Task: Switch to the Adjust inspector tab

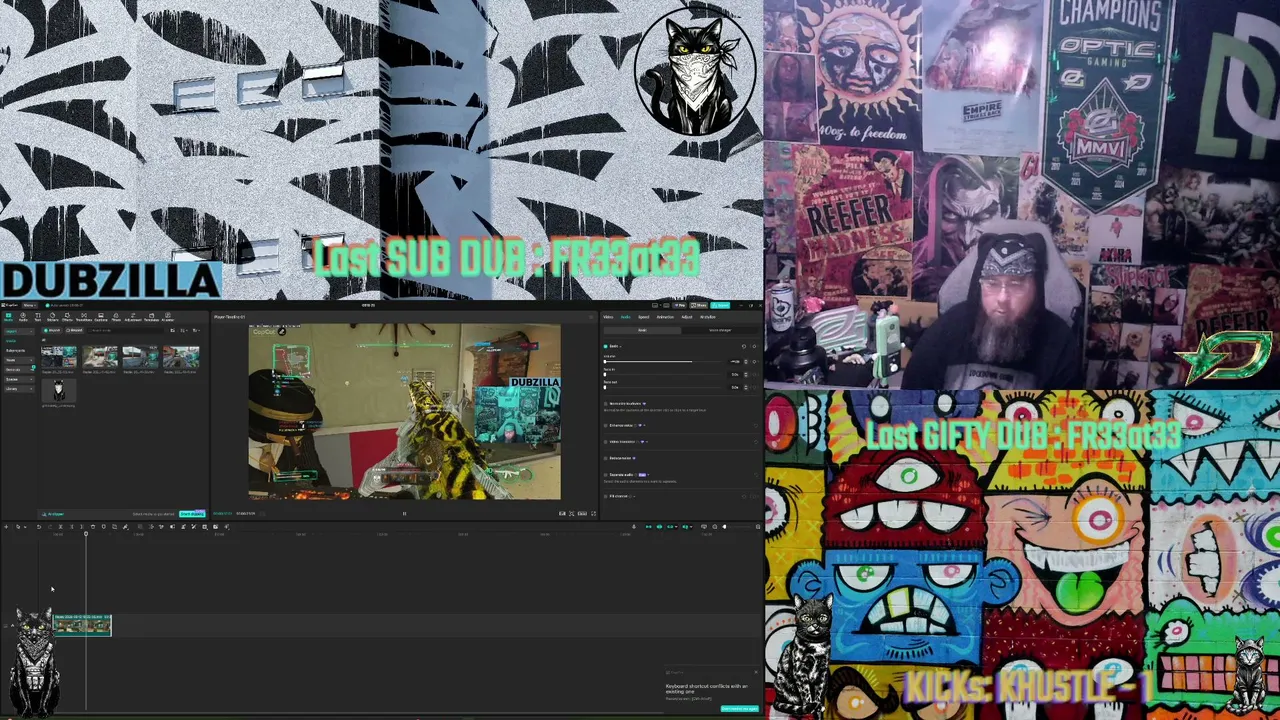Action: coord(687,317)
